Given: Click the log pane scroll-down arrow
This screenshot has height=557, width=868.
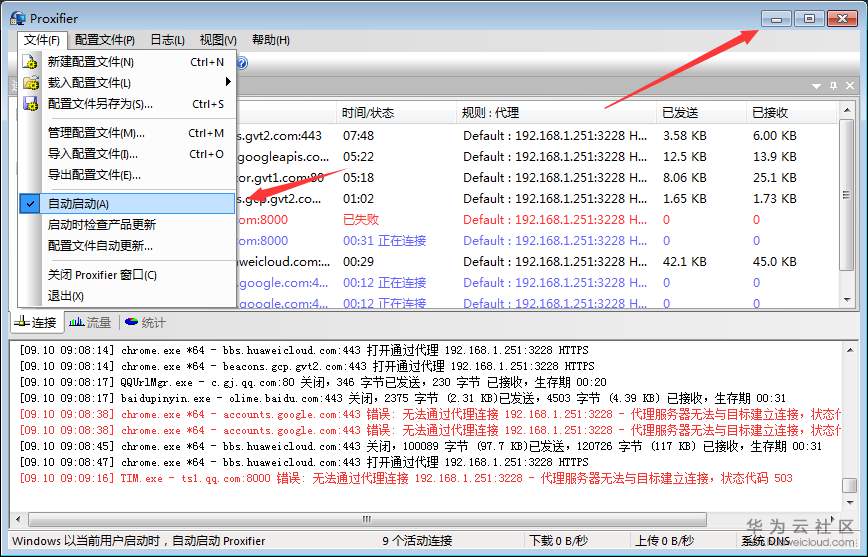Looking at the screenshot, I should coord(850,502).
